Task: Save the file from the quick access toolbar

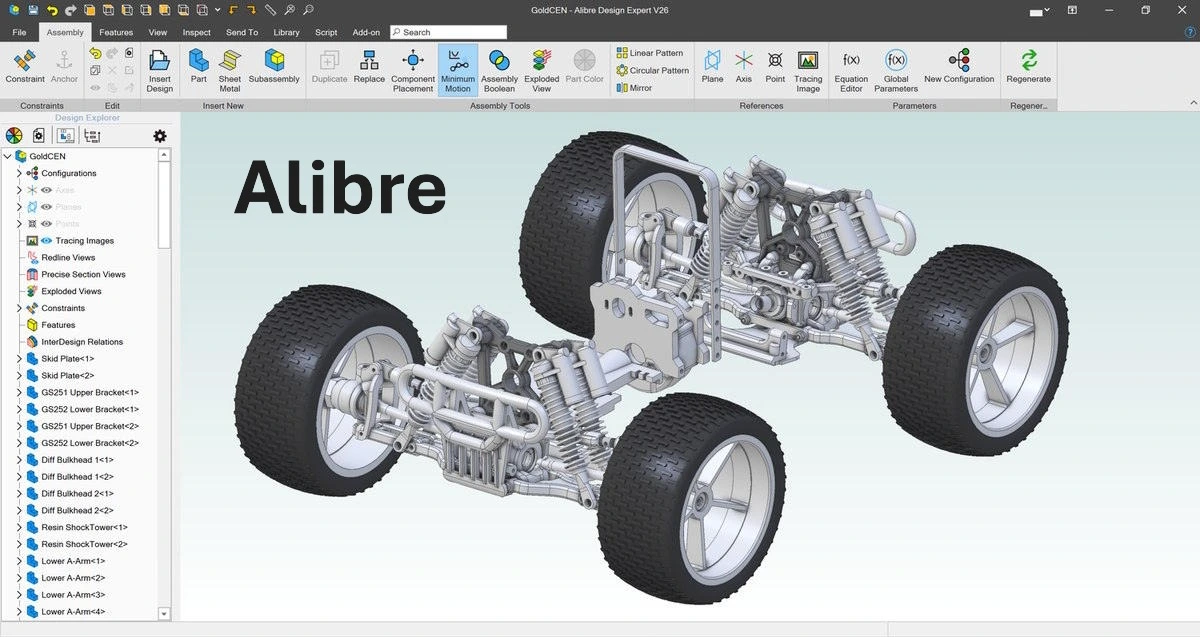Action: pyautogui.click(x=33, y=10)
